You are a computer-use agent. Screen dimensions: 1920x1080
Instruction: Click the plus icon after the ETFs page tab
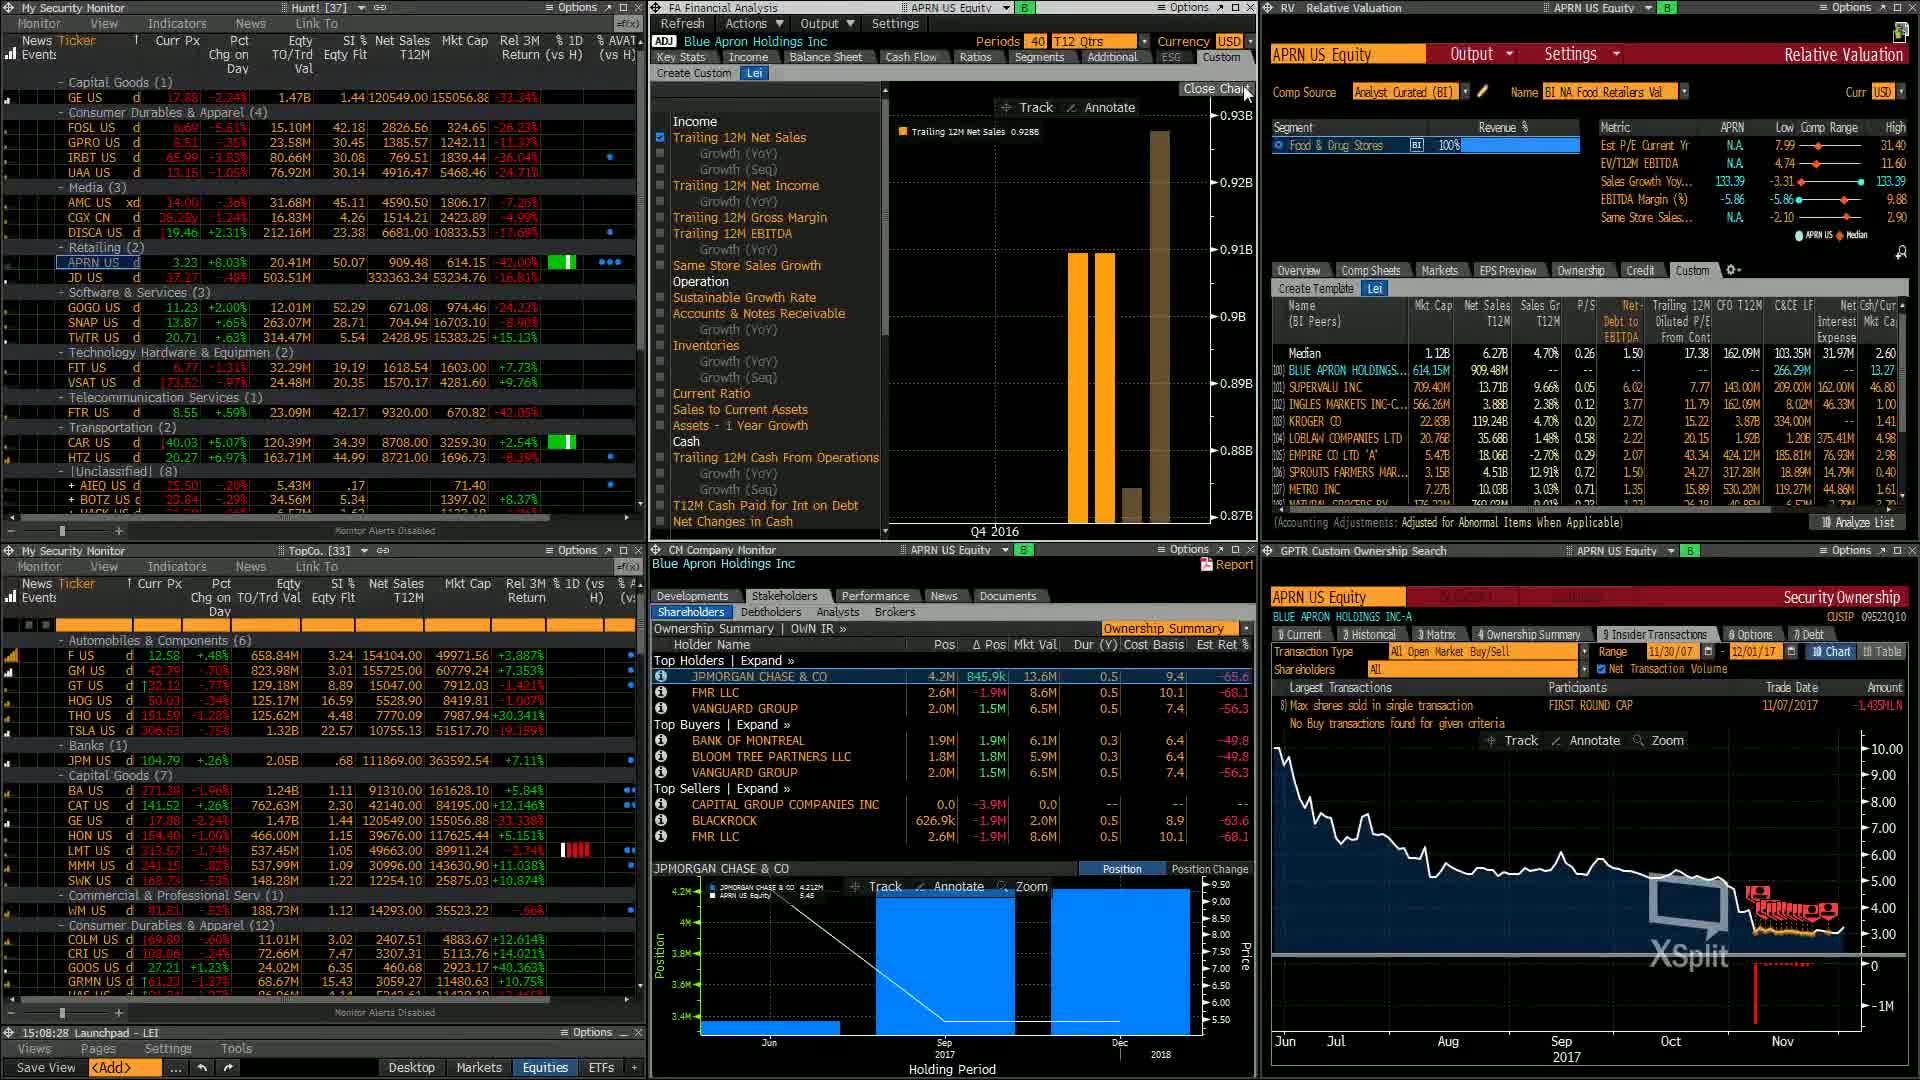(x=634, y=1067)
